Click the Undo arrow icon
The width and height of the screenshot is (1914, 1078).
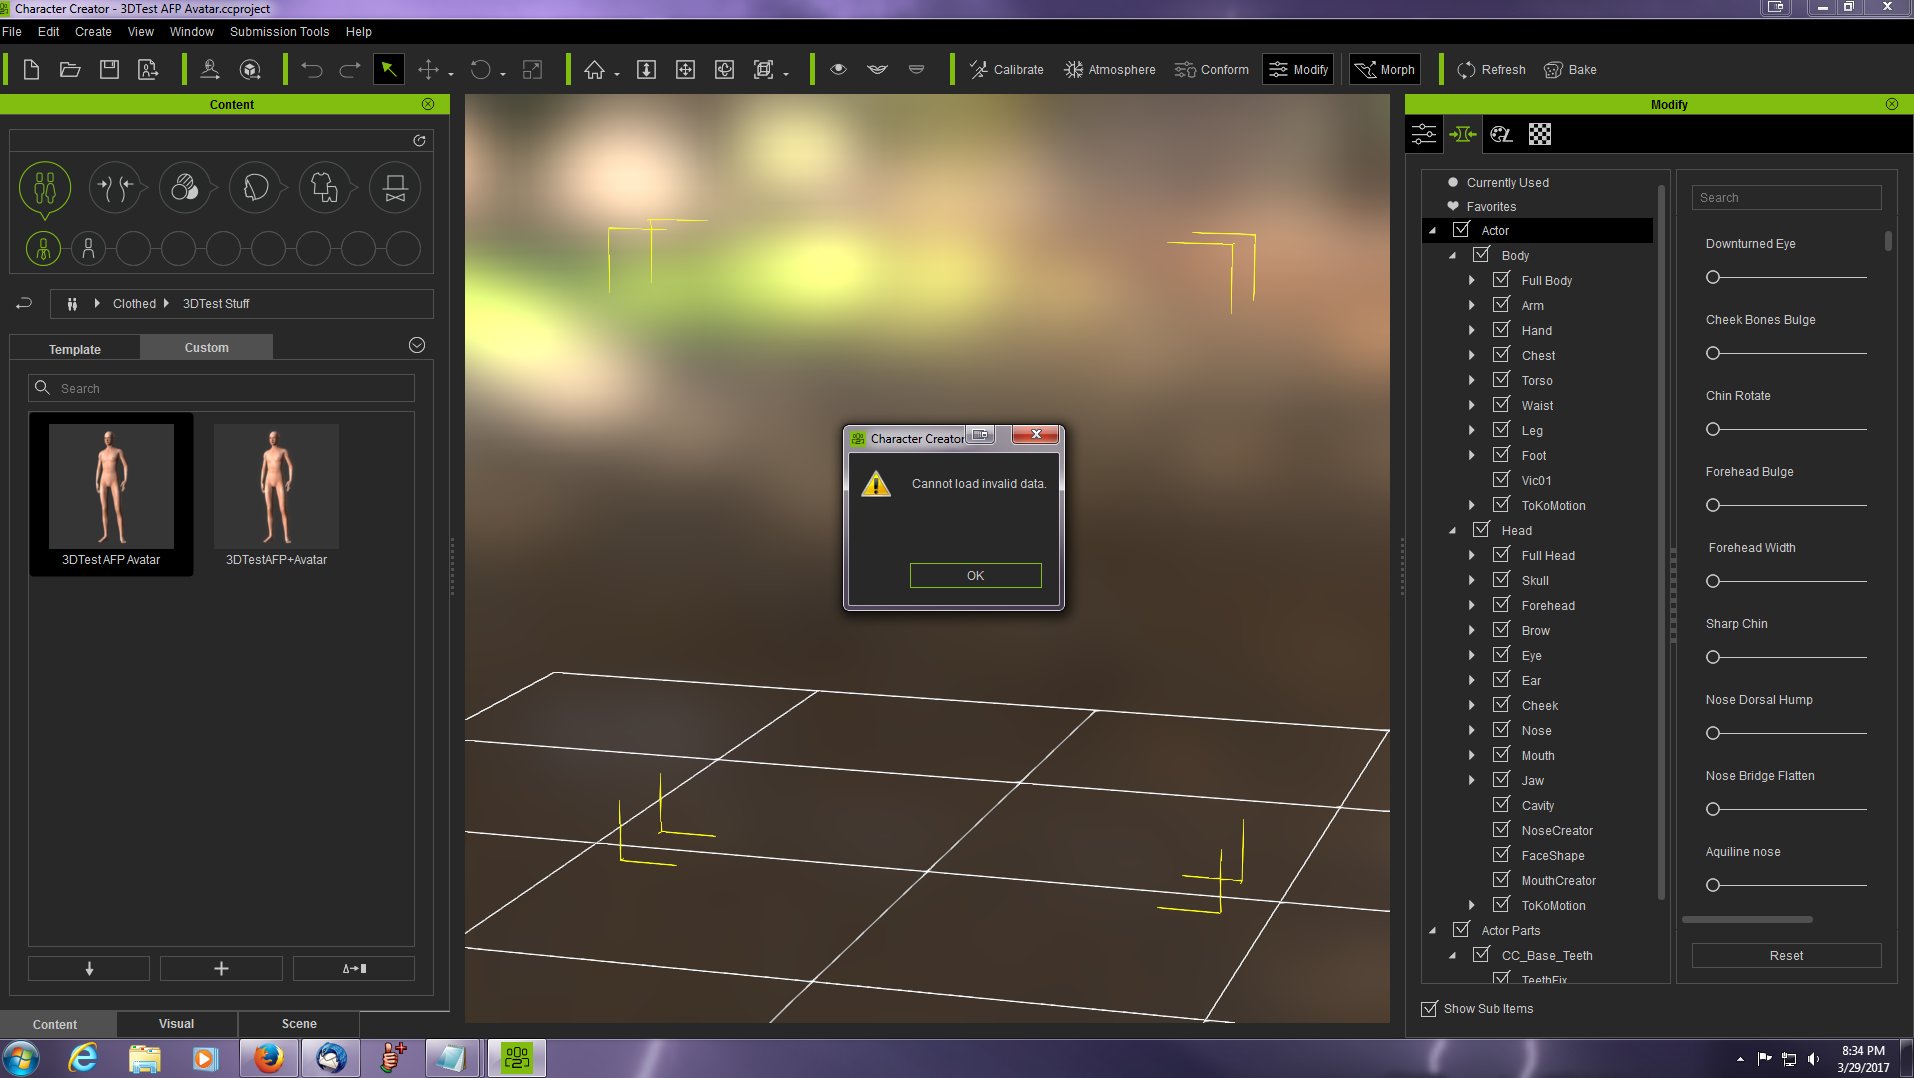(x=312, y=69)
